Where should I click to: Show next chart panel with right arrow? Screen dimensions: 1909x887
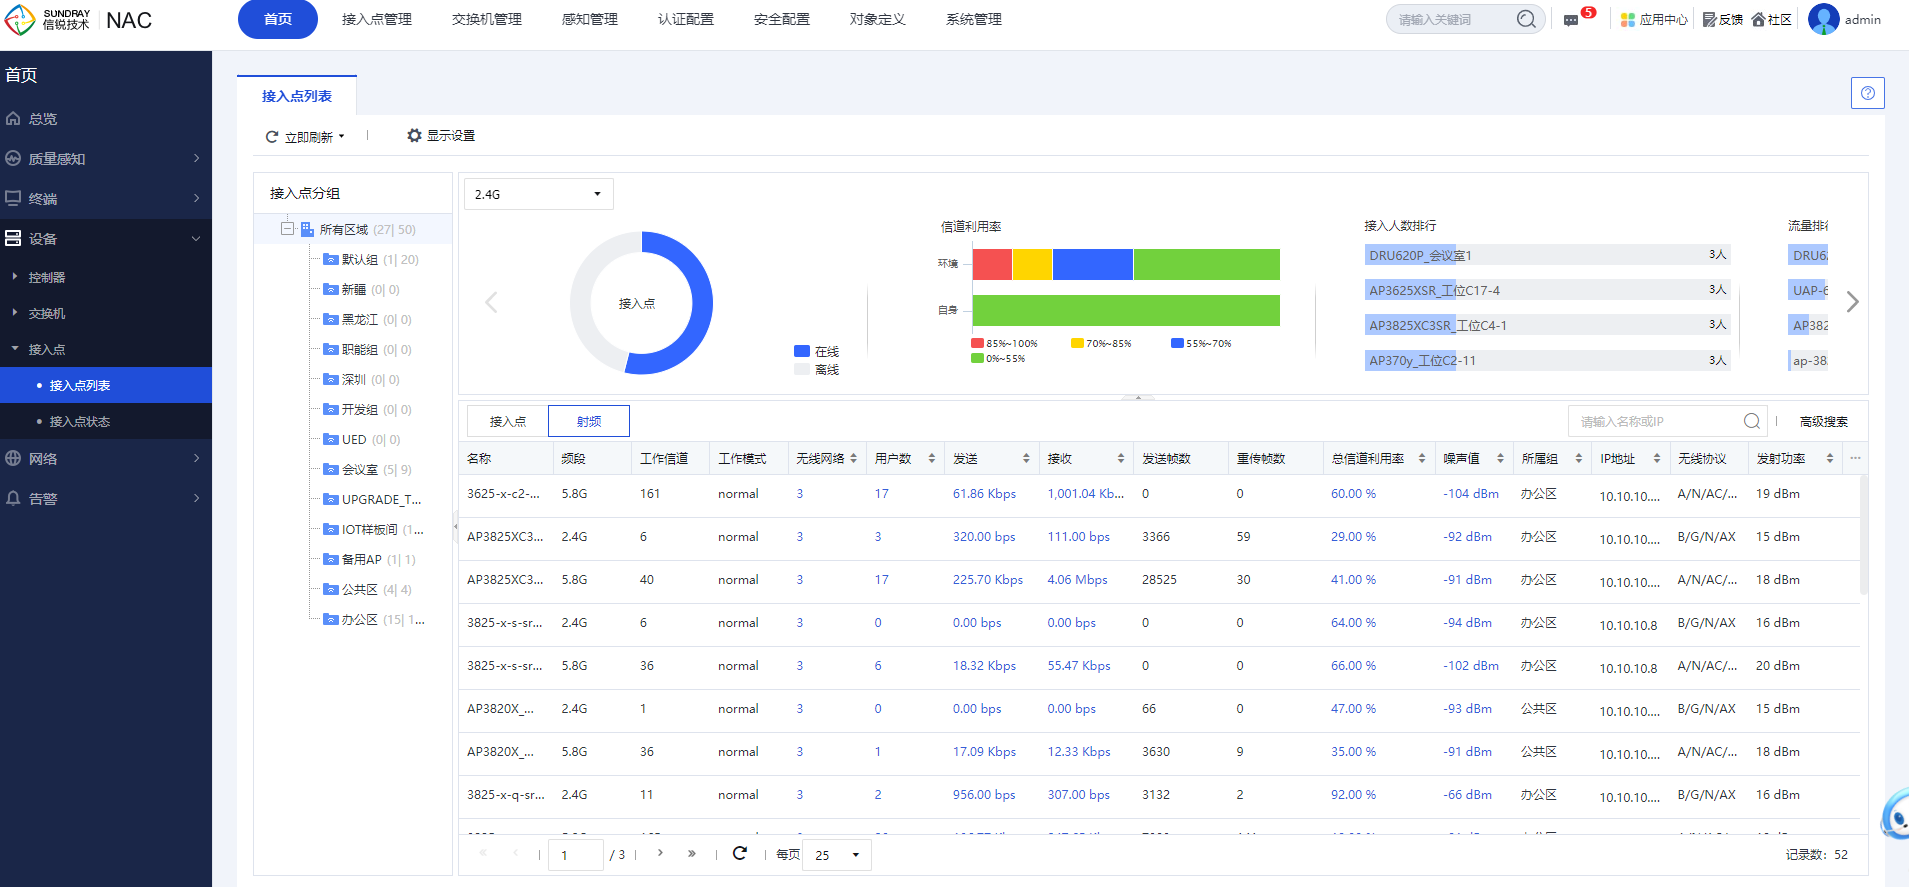click(1852, 302)
